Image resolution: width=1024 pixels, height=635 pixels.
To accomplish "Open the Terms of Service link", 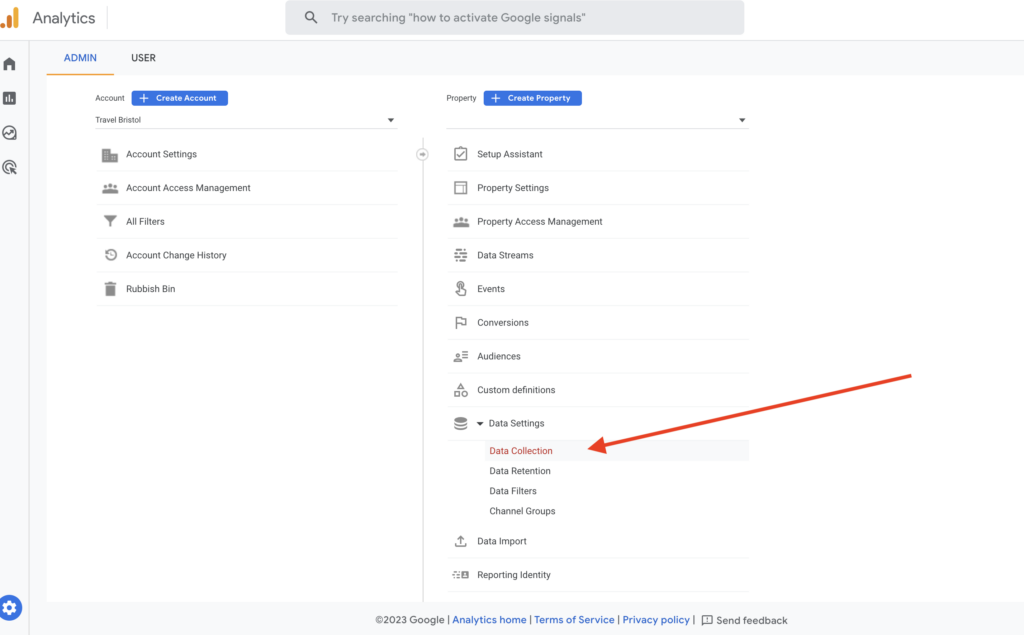I will [x=574, y=620].
